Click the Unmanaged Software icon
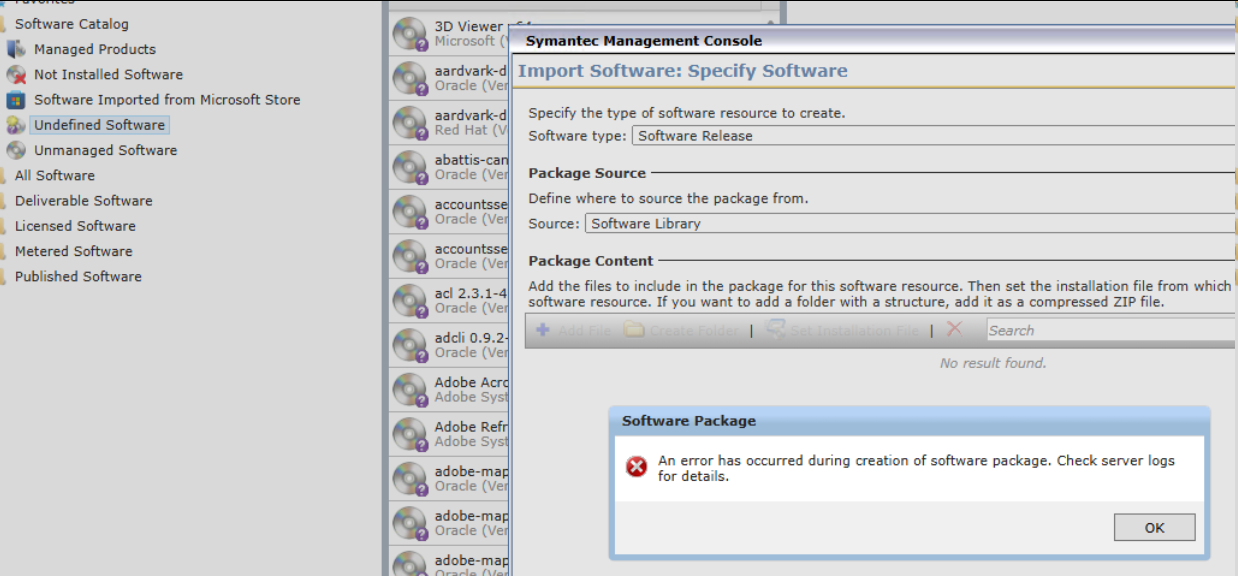The height and width of the screenshot is (576, 1238). pyautogui.click(x=16, y=150)
